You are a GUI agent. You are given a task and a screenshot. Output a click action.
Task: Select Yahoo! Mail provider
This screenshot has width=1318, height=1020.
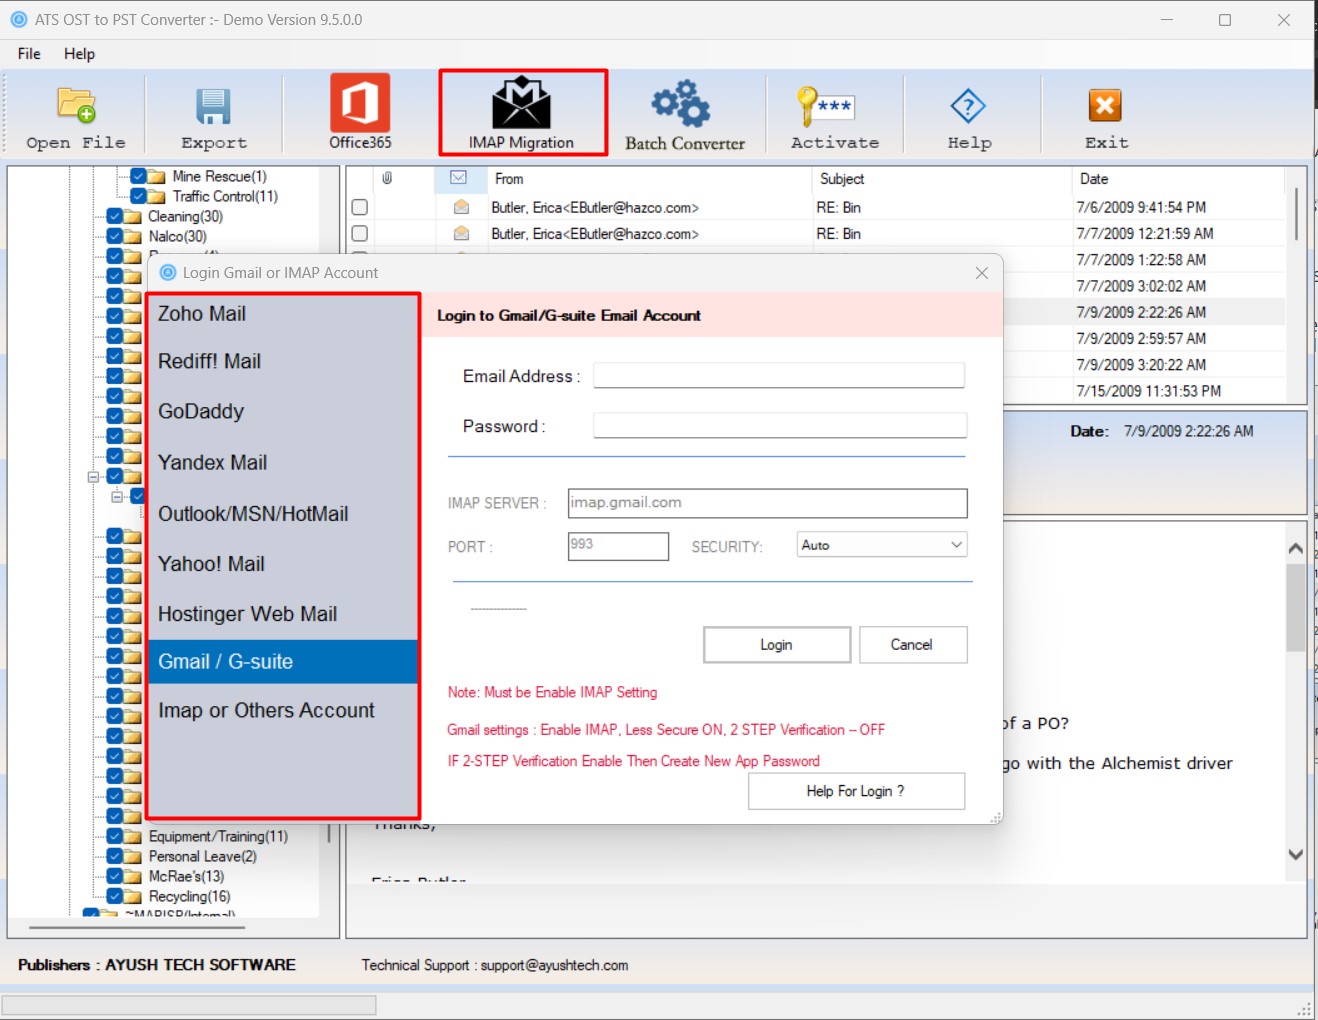(x=282, y=564)
